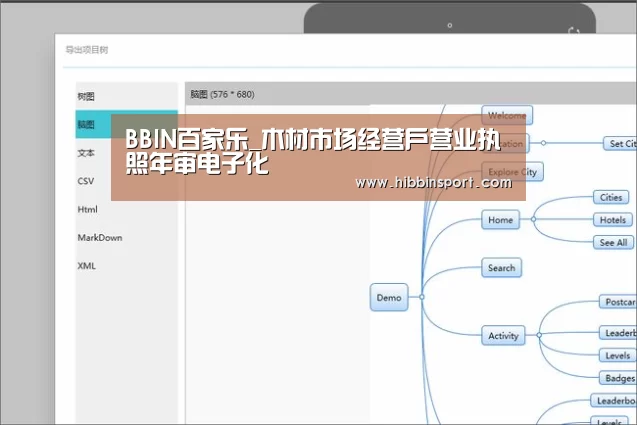The width and height of the screenshot is (637, 425).
Task: Click the Badges node
Action: pyautogui.click(x=618, y=378)
